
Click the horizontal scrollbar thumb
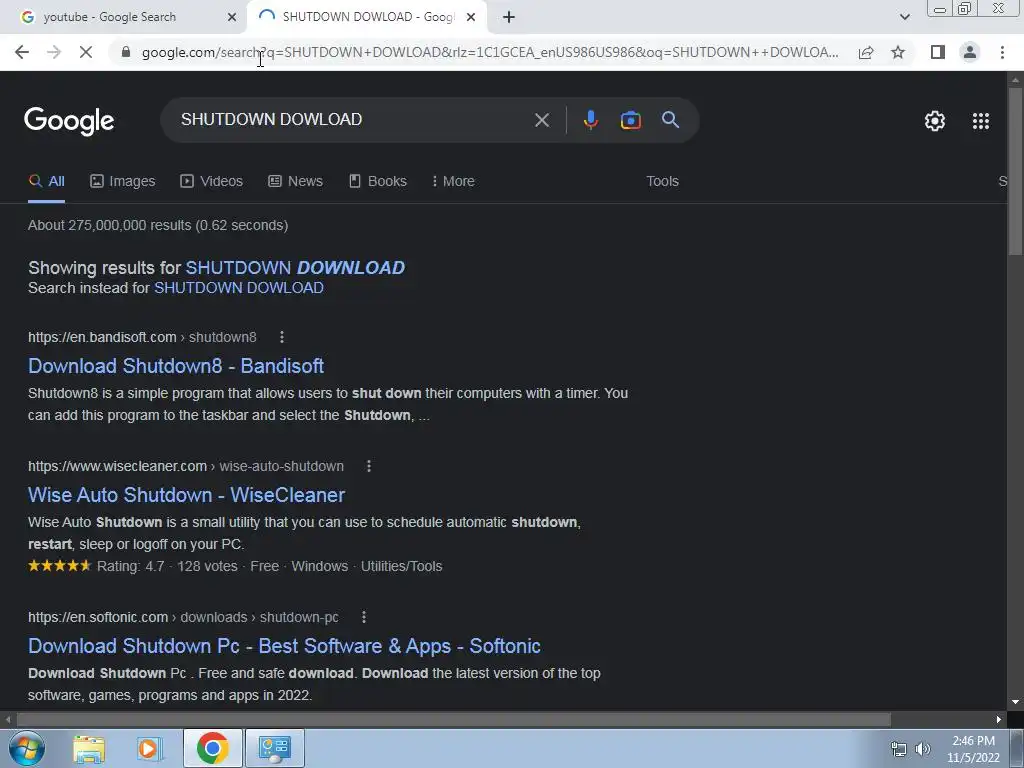click(x=453, y=720)
